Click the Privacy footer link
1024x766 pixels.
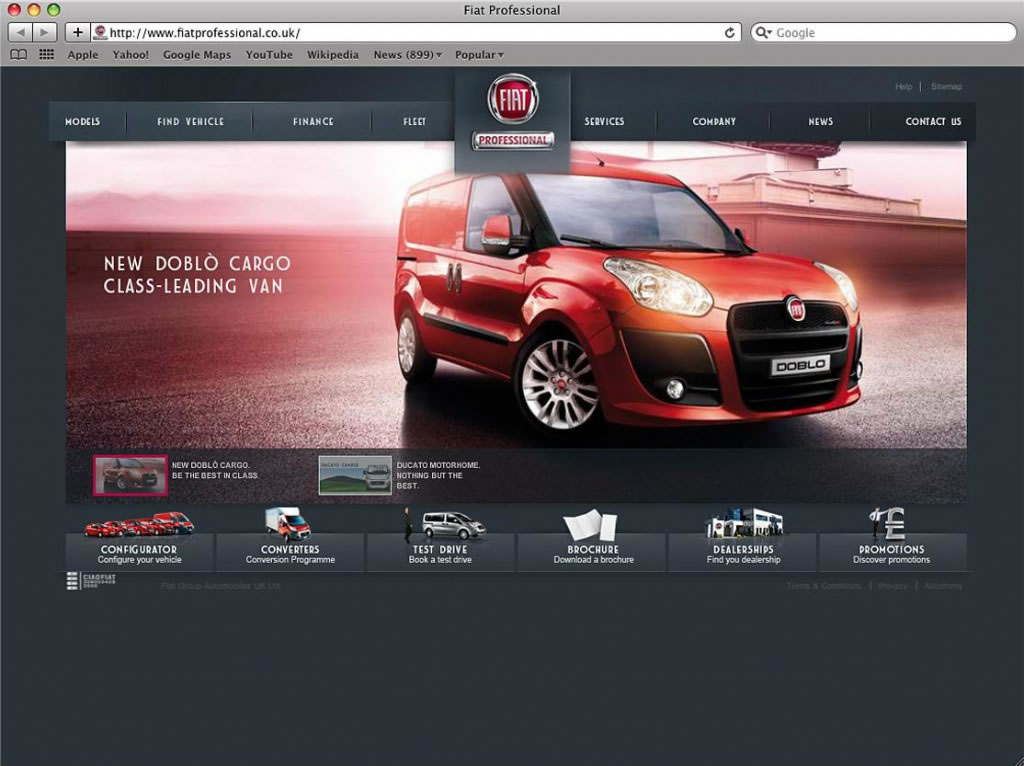(x=893, y=586)
